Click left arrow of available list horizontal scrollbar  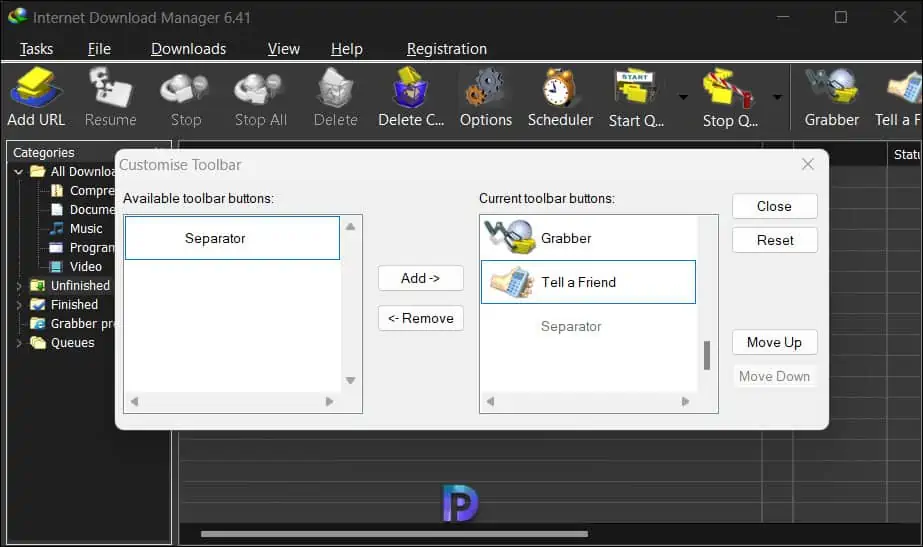pos(134,402)
